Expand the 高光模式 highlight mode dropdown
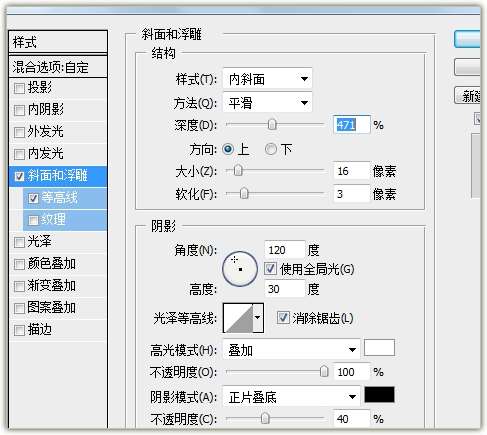Screen dimensions: 487x435 [291, 350]
